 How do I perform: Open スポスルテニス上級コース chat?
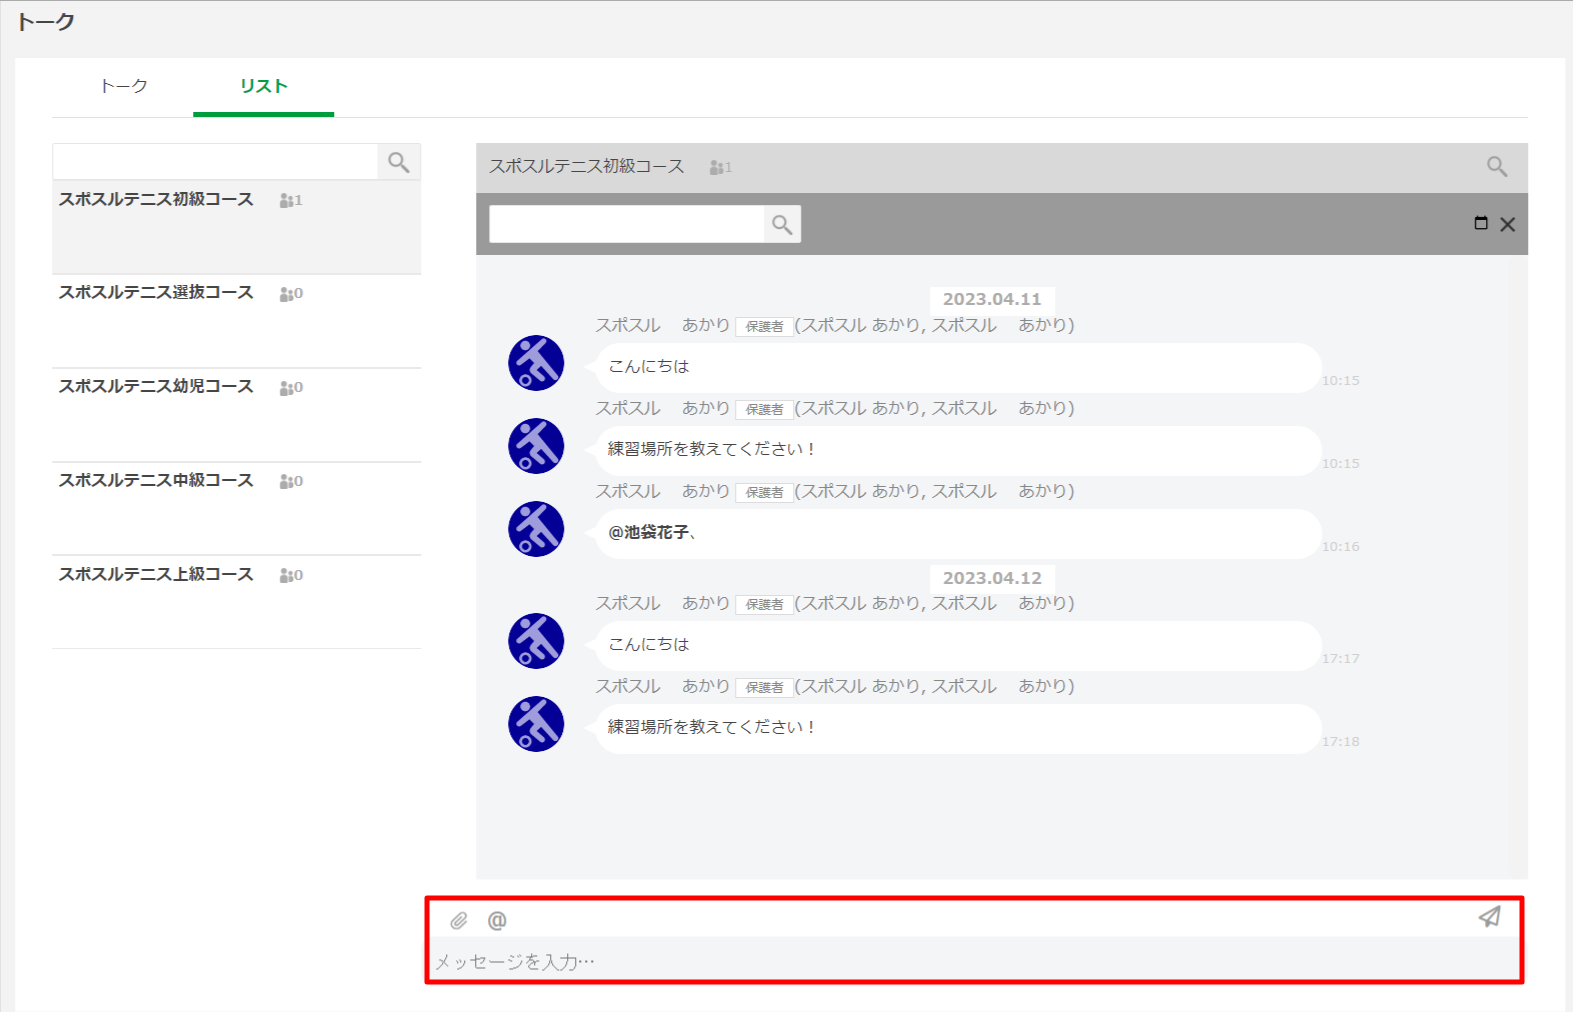[x=237, y=602]
